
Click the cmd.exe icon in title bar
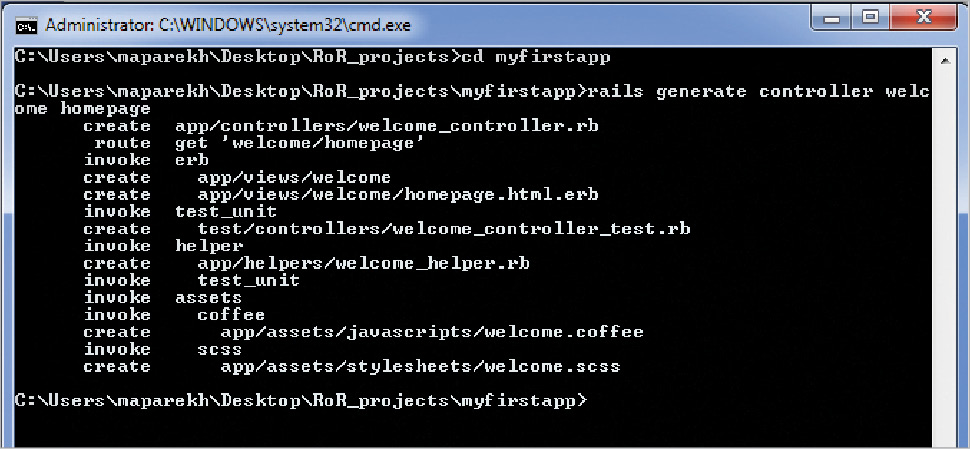coord(28,22)
